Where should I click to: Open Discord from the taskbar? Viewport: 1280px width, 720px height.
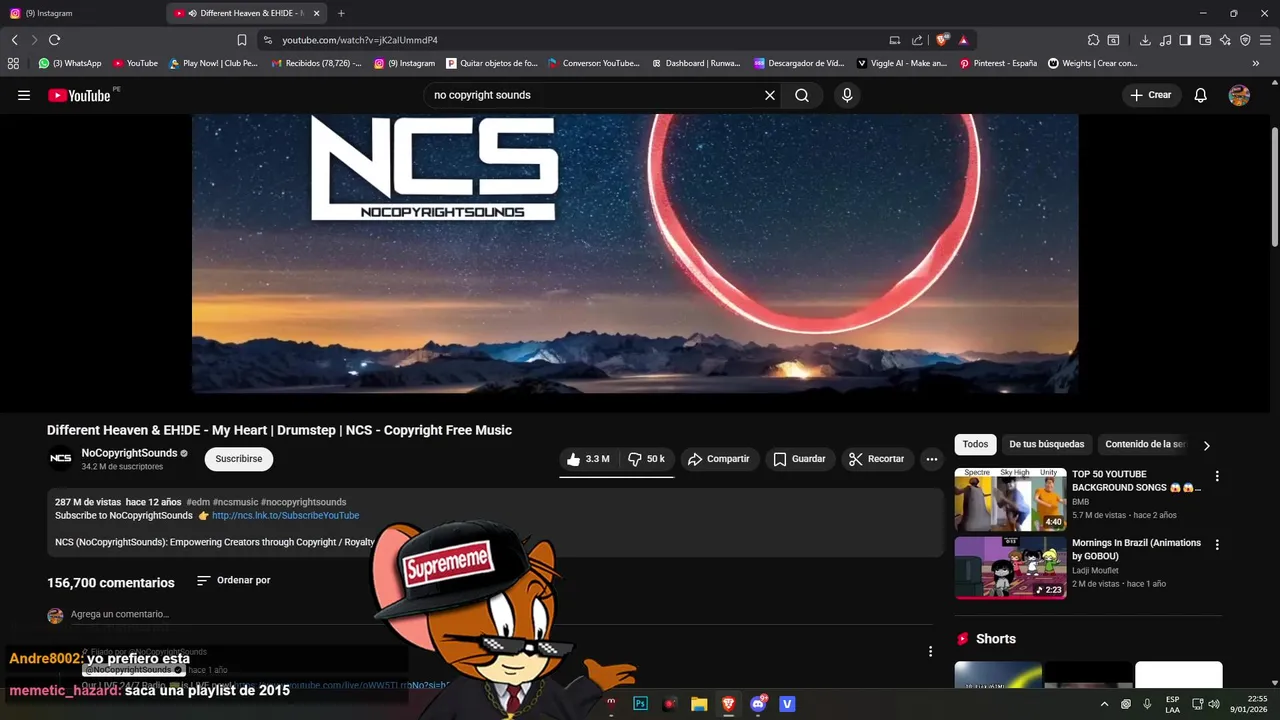pos(758,704)
